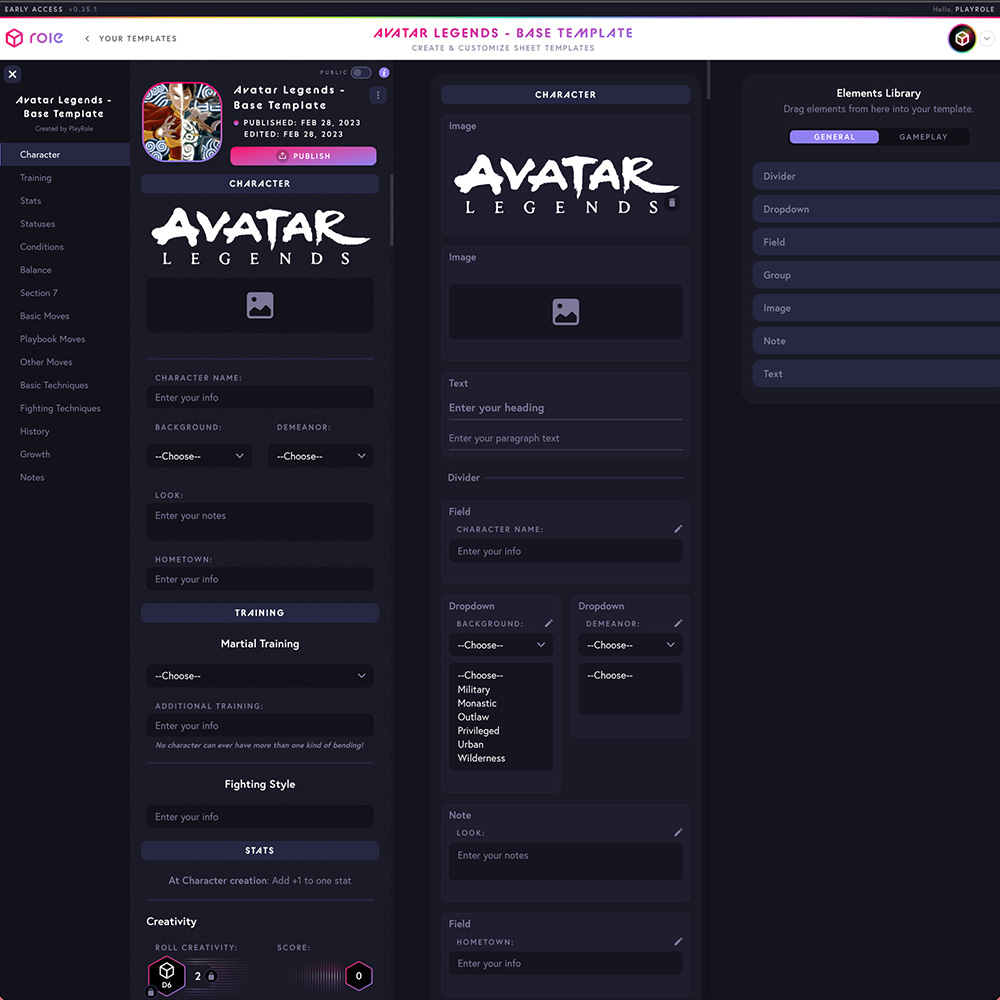Click the image placeholder icon in the empty Image element

click(x=565, y=312)
